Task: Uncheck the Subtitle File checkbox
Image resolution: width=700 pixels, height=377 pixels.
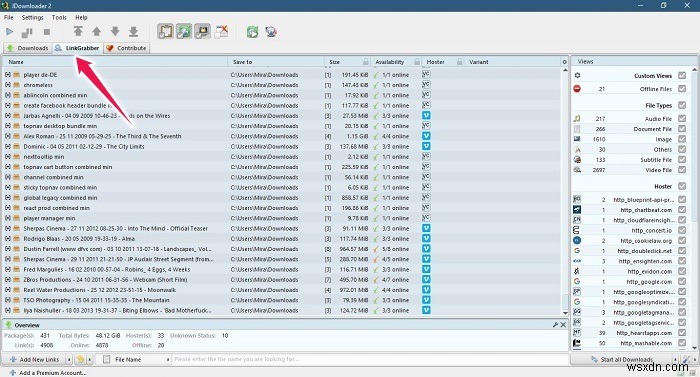Action: [682, 160]
